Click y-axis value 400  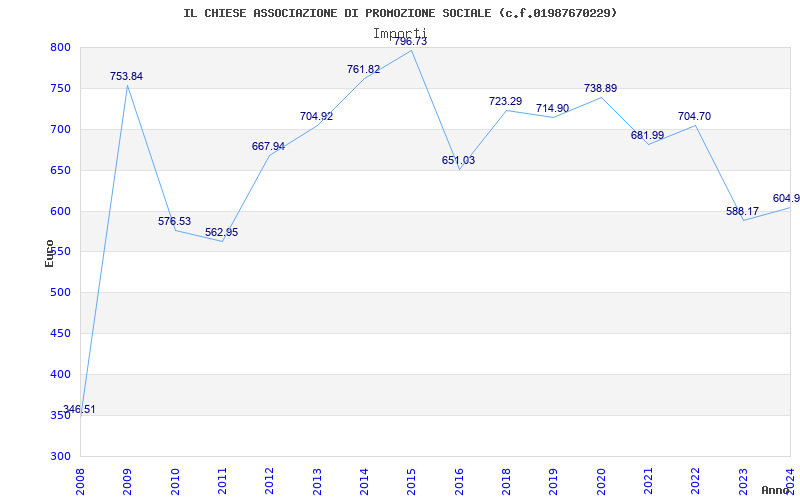point(60,374)
